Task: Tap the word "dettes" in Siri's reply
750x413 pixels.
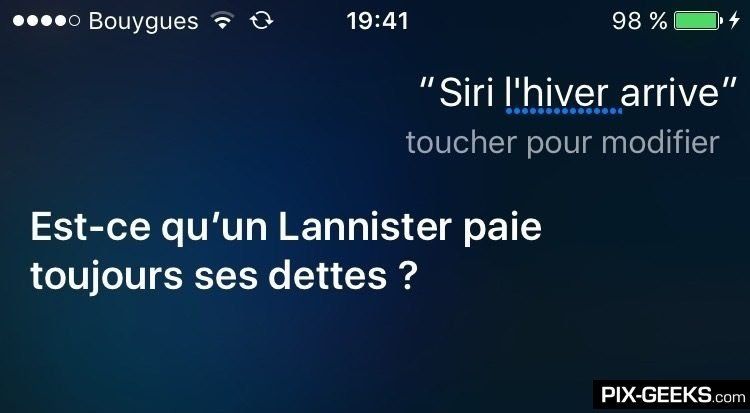Action: (x=328, y=275)
